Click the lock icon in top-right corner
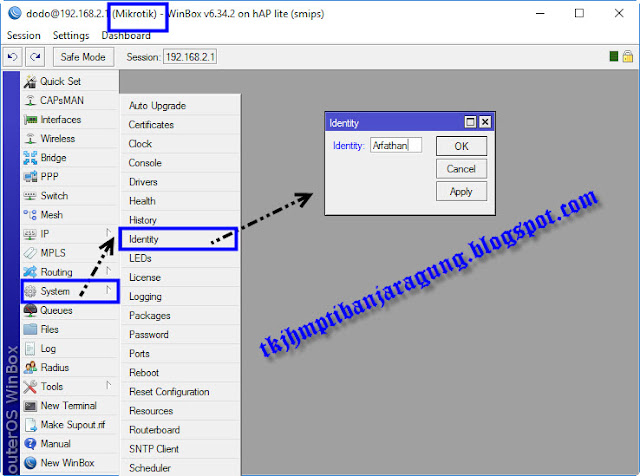640x476 pixels. click(628, 56)
